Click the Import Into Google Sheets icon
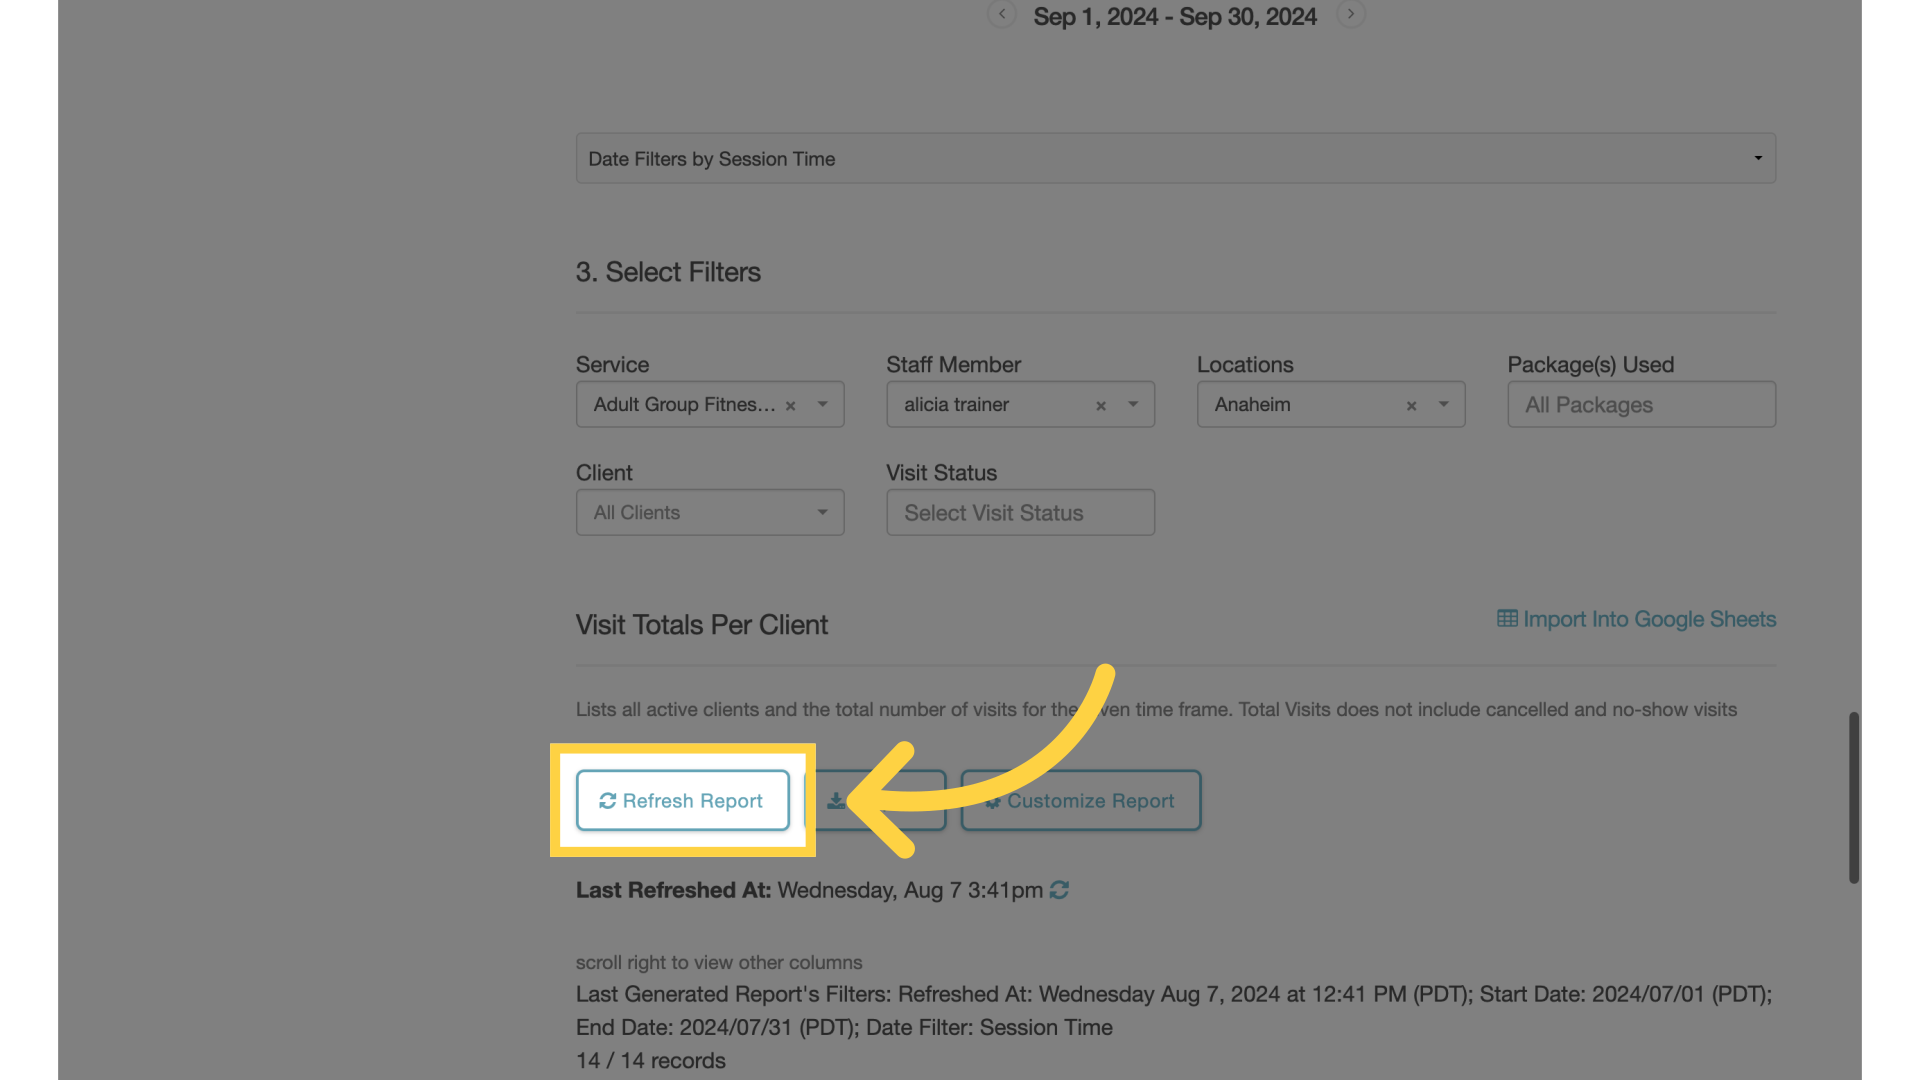 point(1506,620)
